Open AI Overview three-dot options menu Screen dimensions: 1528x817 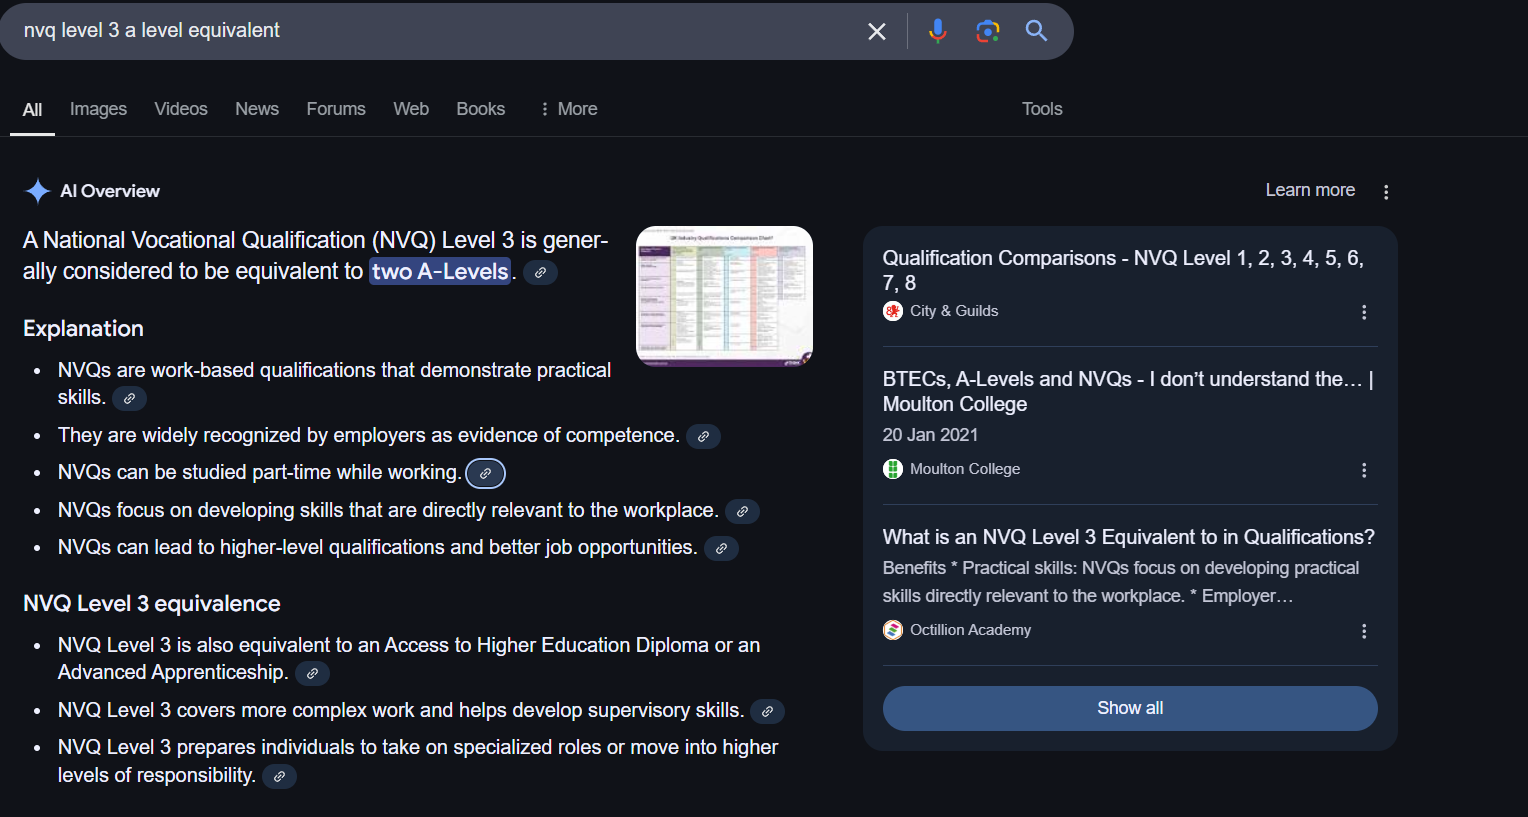[1386, 192]
